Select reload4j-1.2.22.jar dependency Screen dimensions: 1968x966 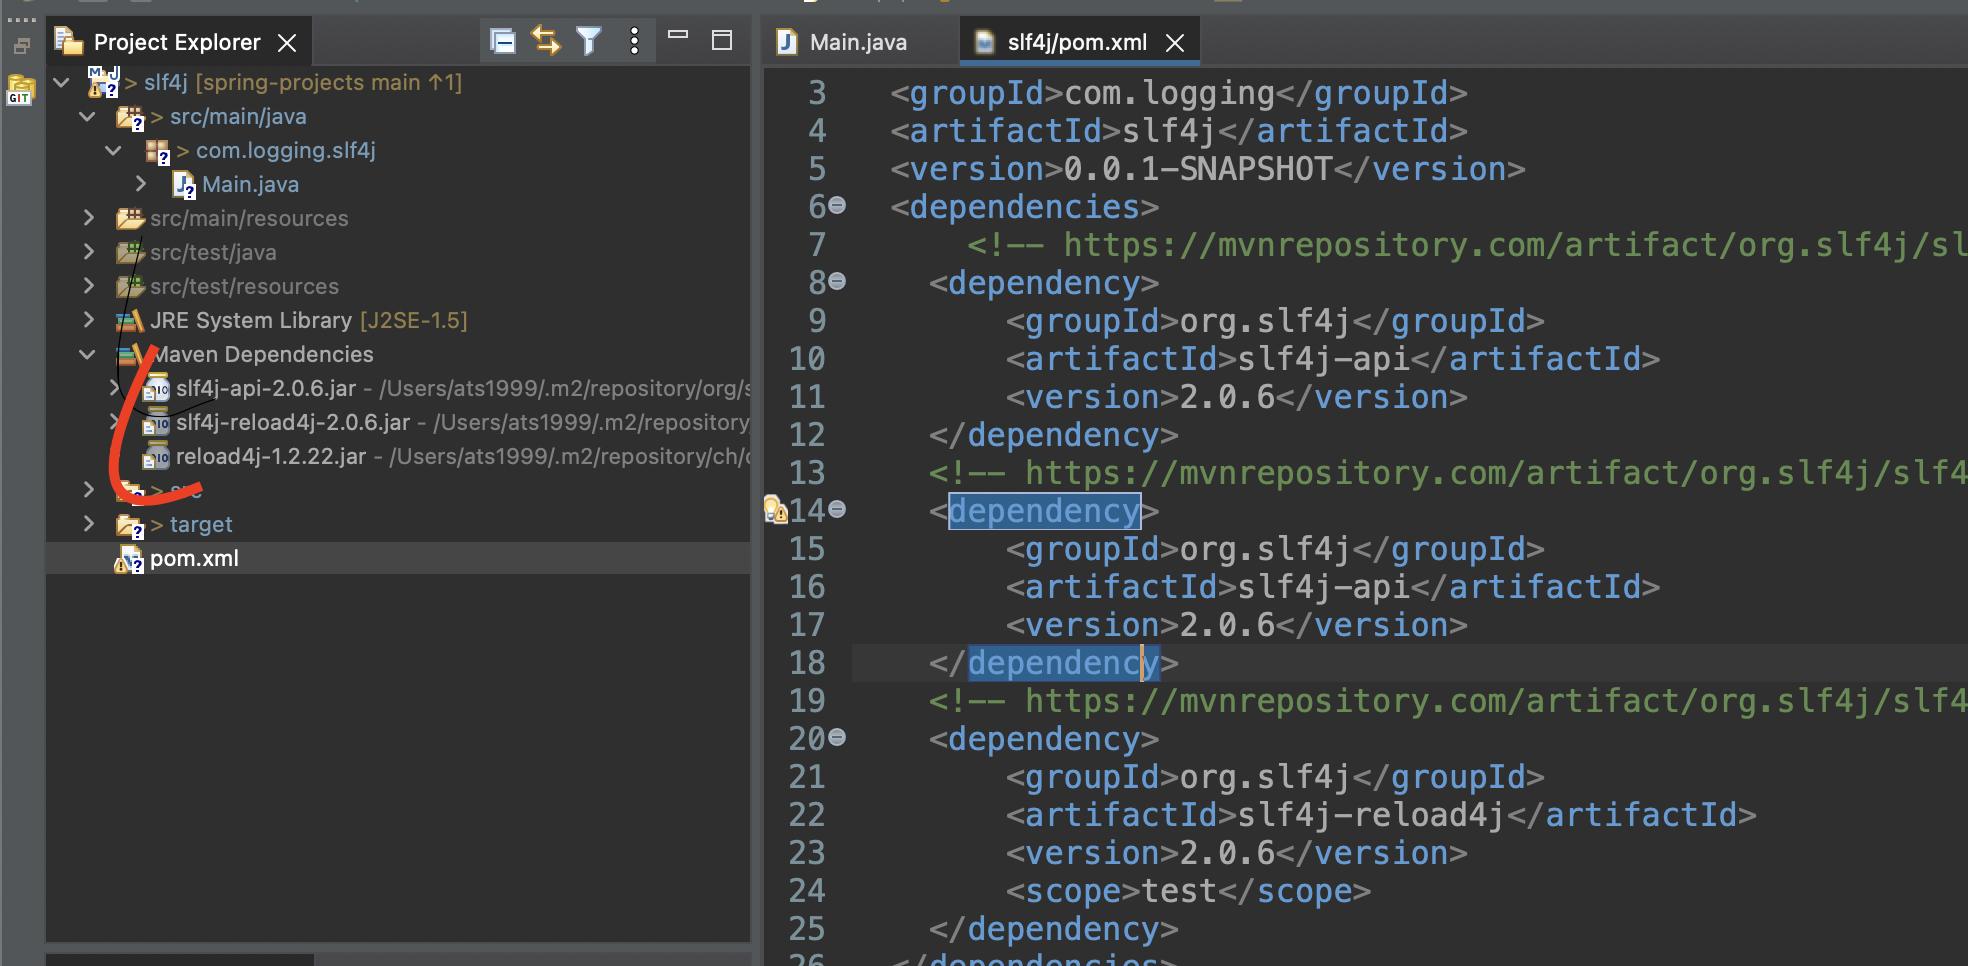271,457
